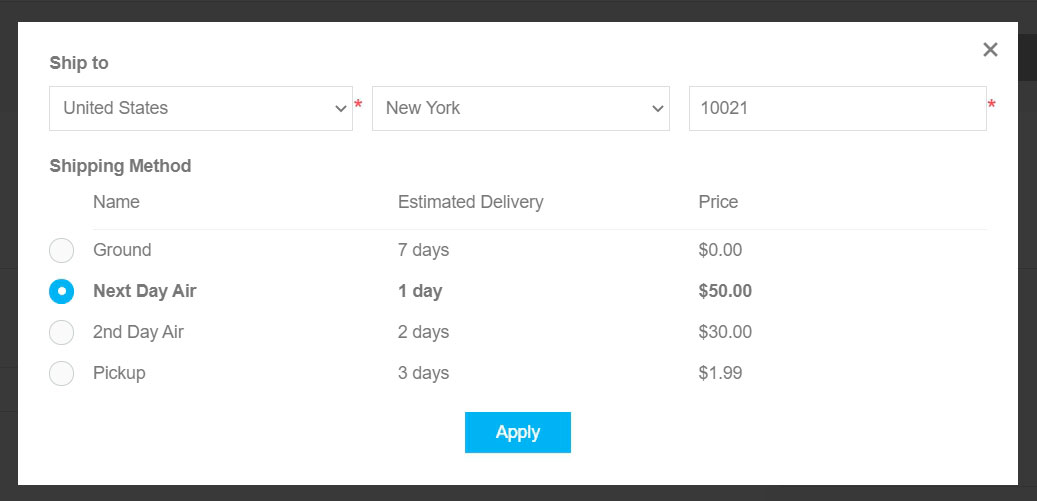This screenshot has width=1037, height=501.
Task: Click the Estimated Delivery column header
Action: (470, 202)
